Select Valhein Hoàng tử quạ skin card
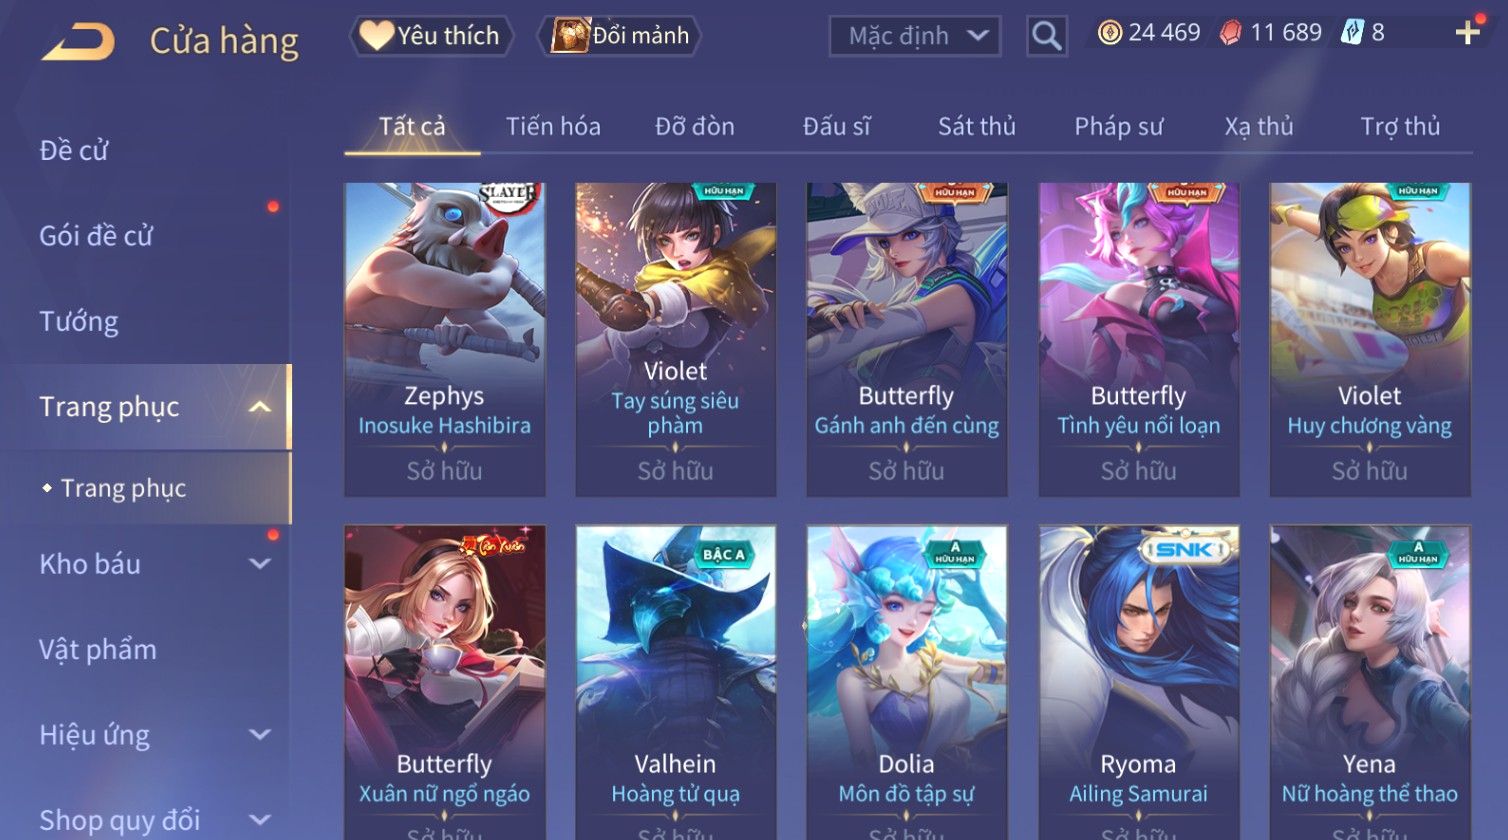Viewport: 1508px width, 840px height. click(676, 682)
